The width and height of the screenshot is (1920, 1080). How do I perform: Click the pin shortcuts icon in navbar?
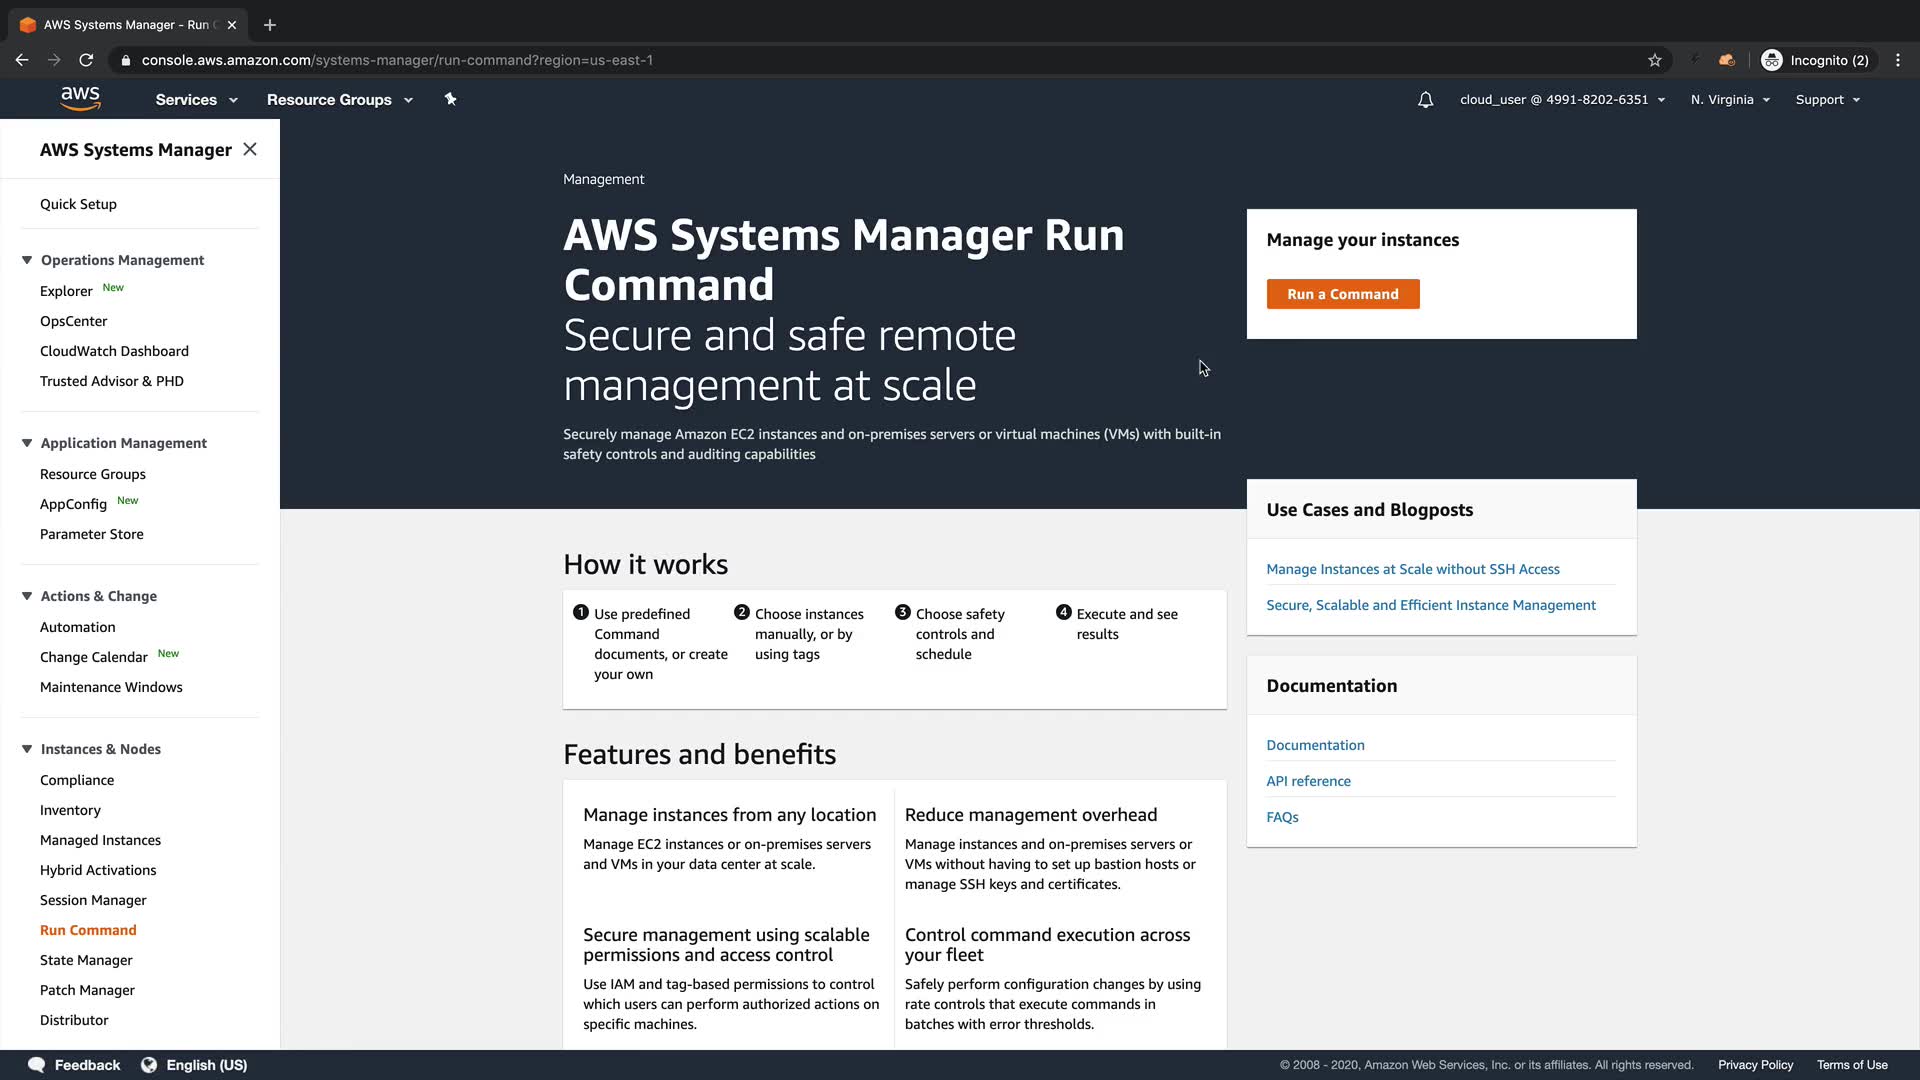tap(450, 99)
